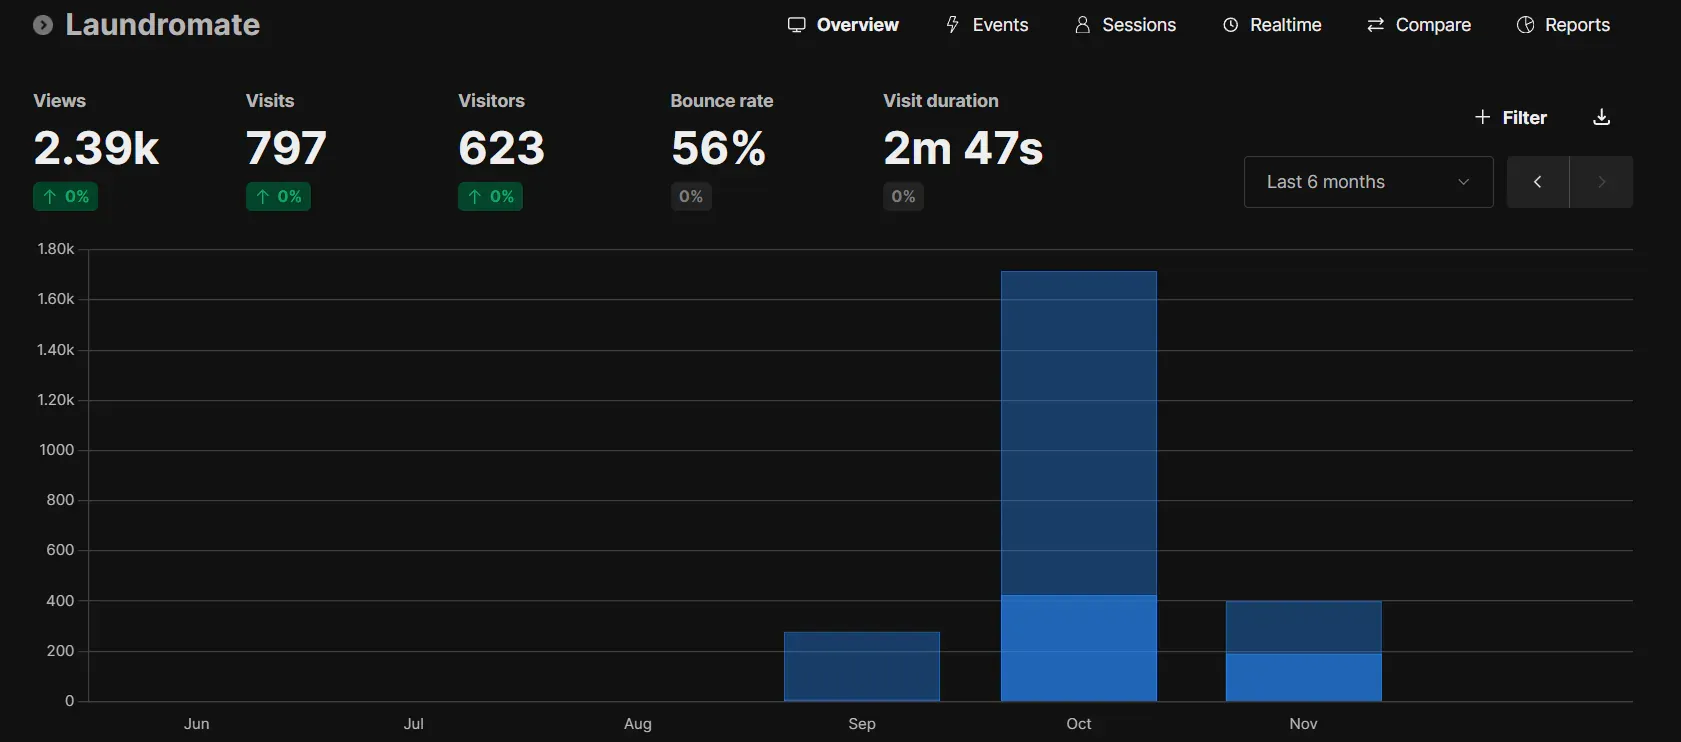Click the clock icon for Realtime
Screen dimensions: 1681x742
point(1230,25)
